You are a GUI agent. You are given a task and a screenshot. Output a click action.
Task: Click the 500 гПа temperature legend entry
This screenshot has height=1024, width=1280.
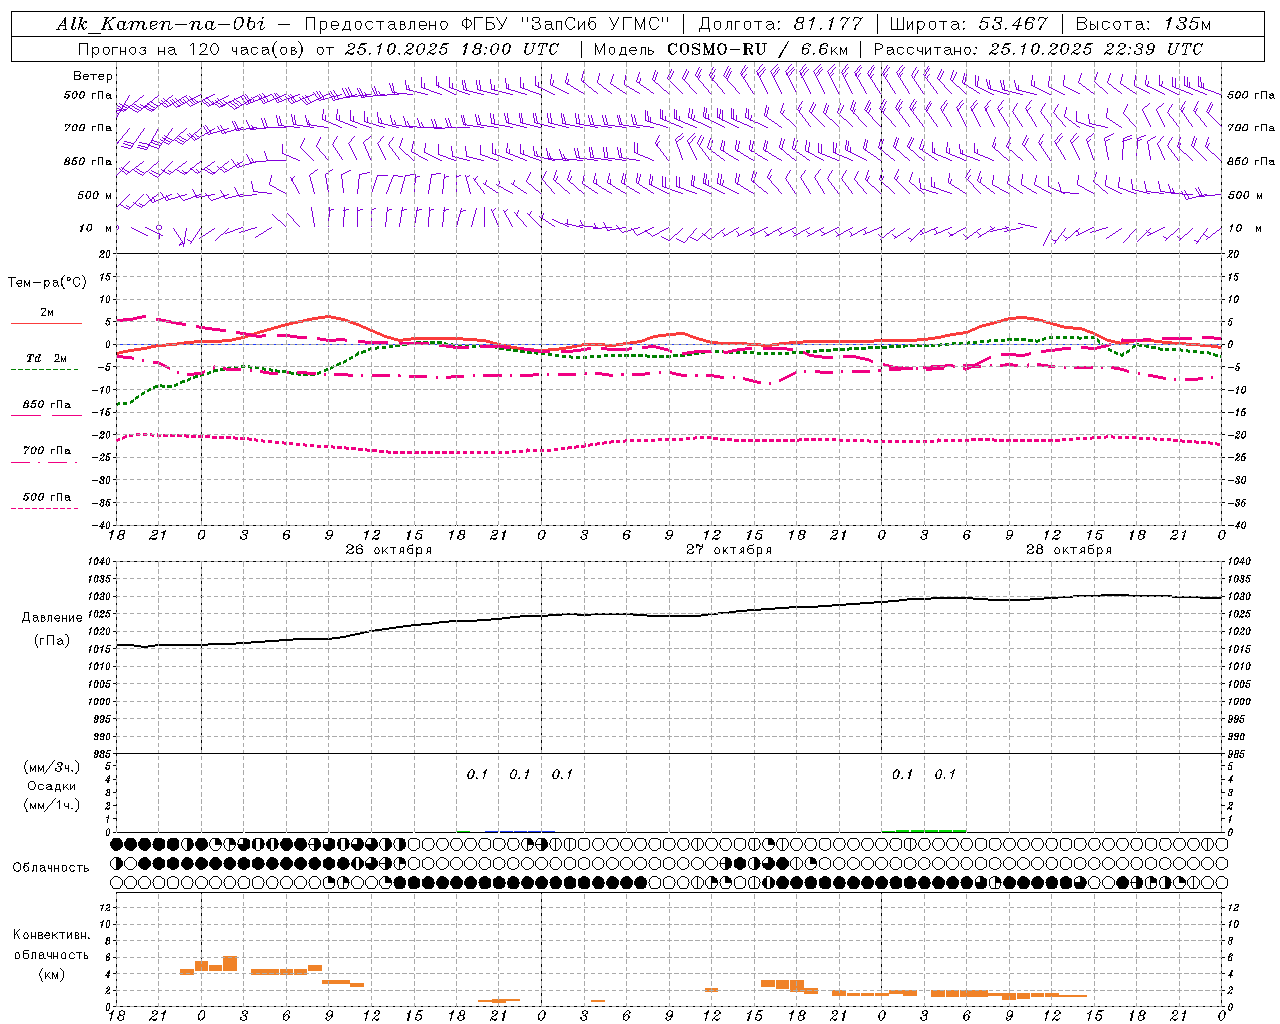point(47,497)
